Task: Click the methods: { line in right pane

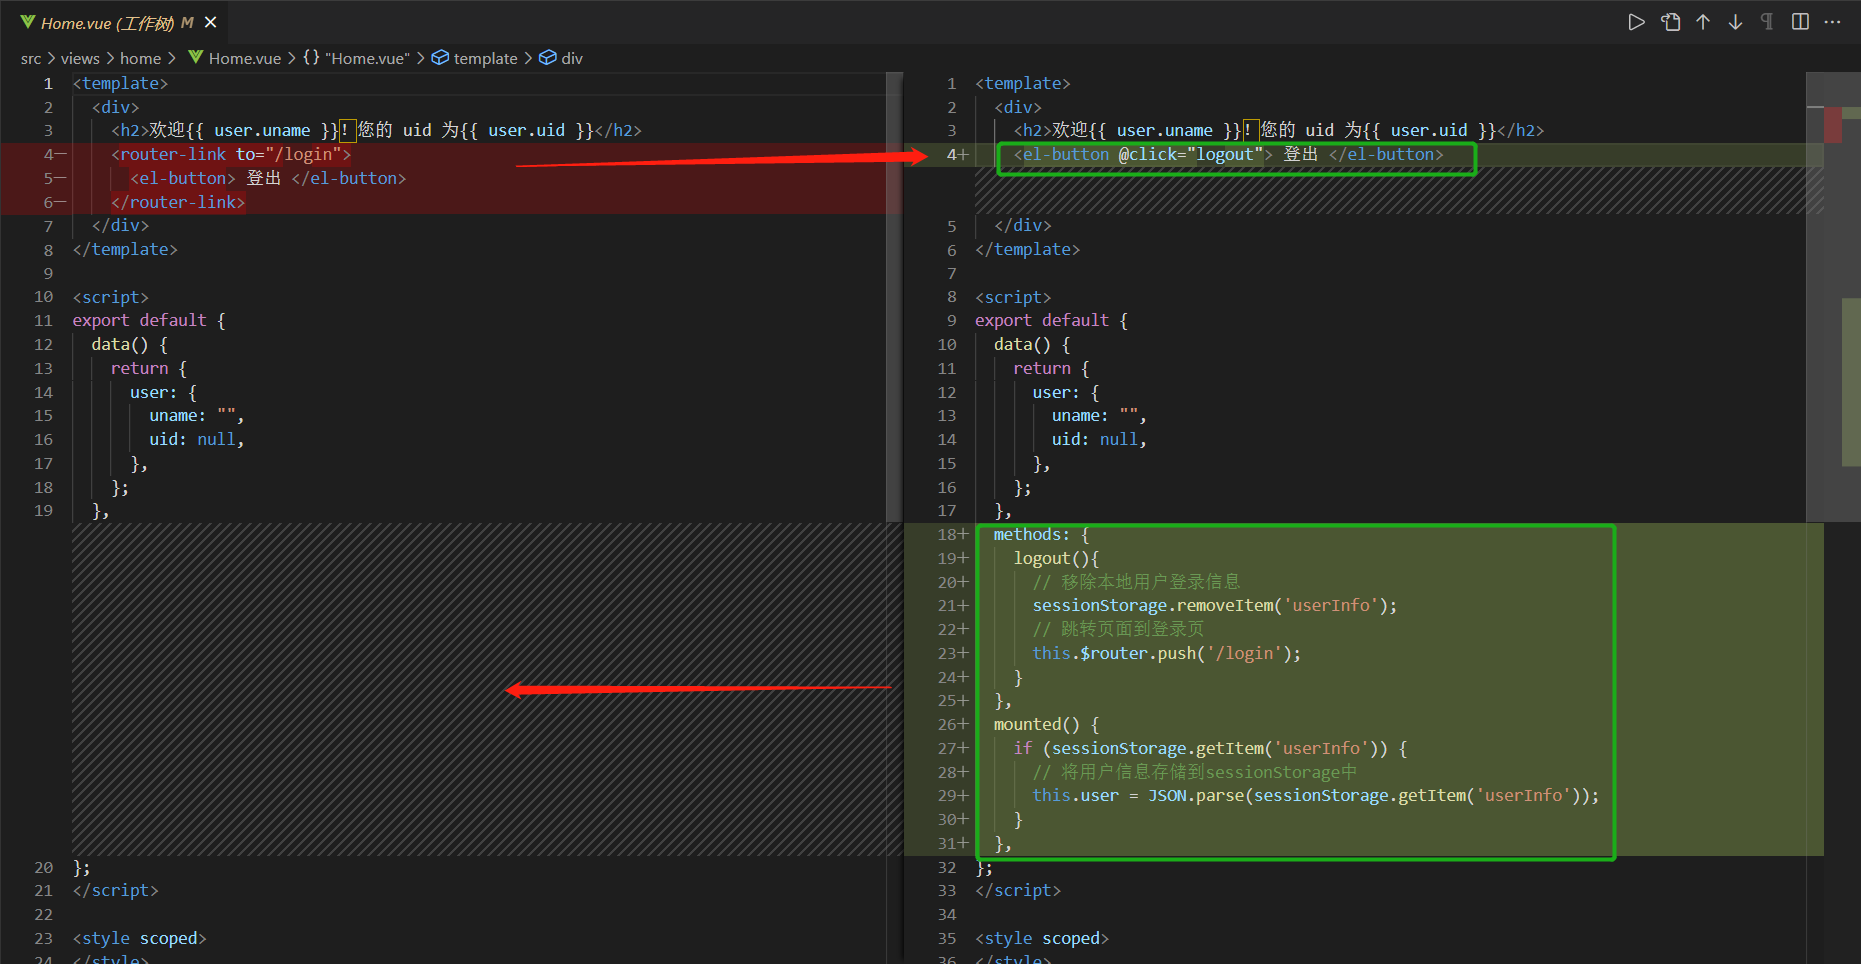Action: (x=1041, y=535)
